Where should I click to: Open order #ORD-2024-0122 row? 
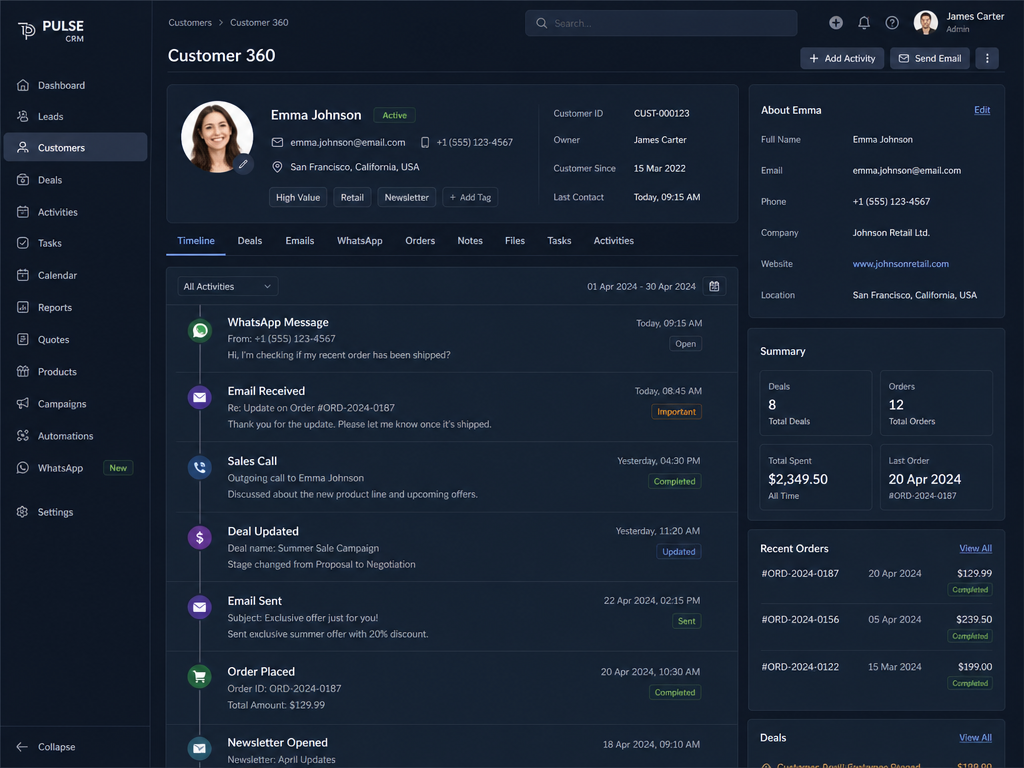(x=876, y=675)
